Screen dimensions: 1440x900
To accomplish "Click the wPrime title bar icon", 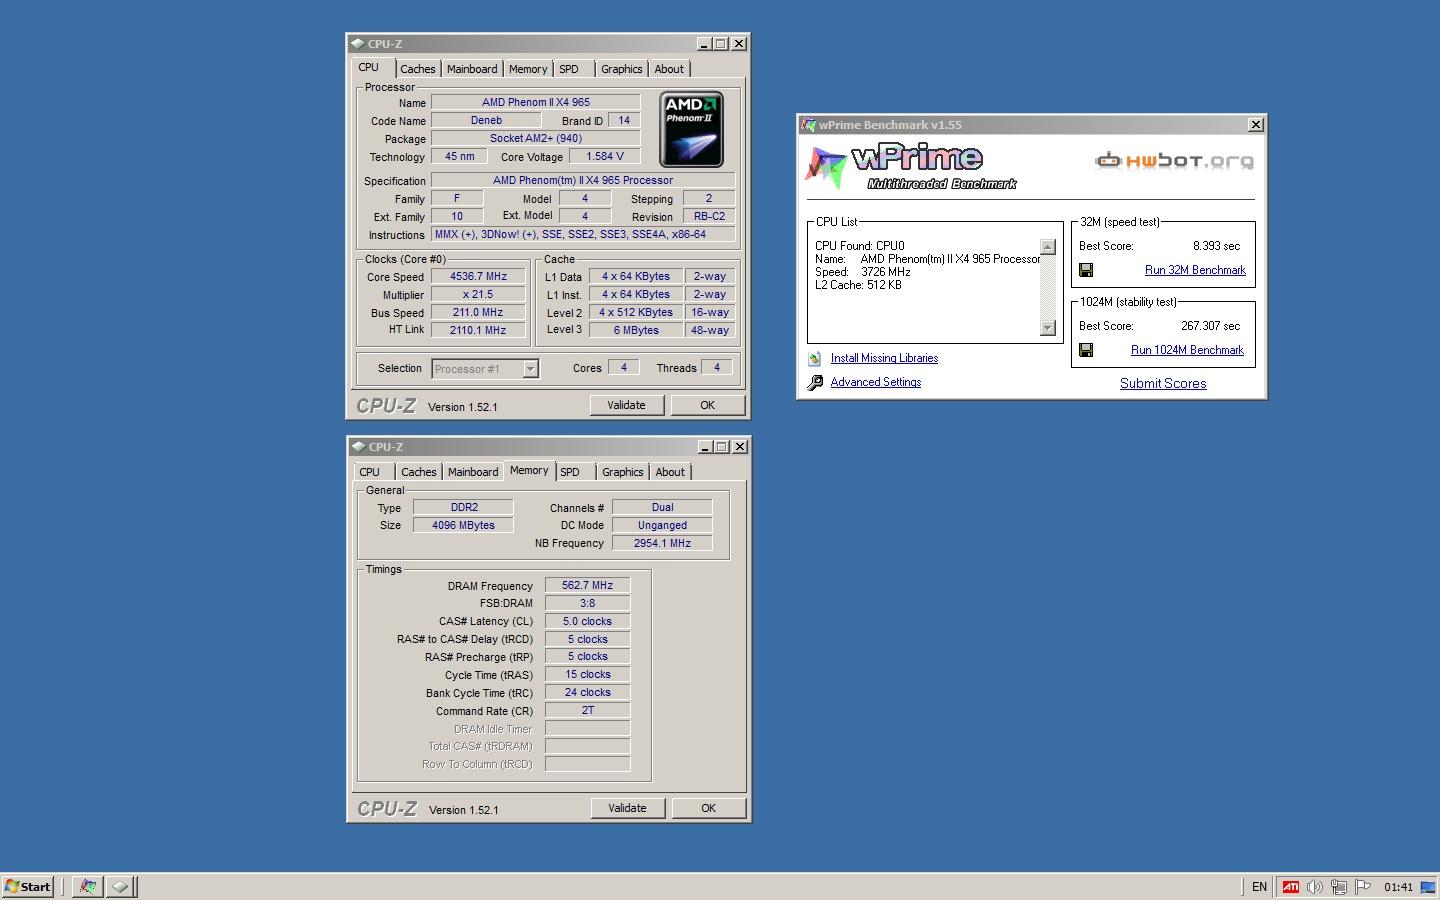I will (808, 125).
